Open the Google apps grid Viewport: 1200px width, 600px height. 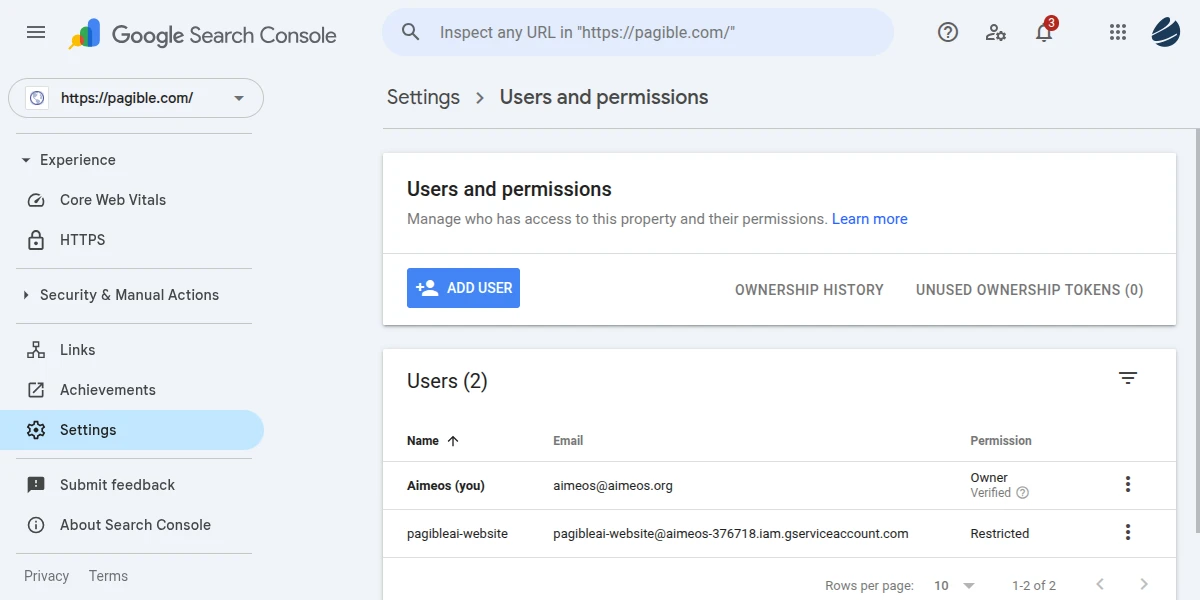(x=1118, y=32)
